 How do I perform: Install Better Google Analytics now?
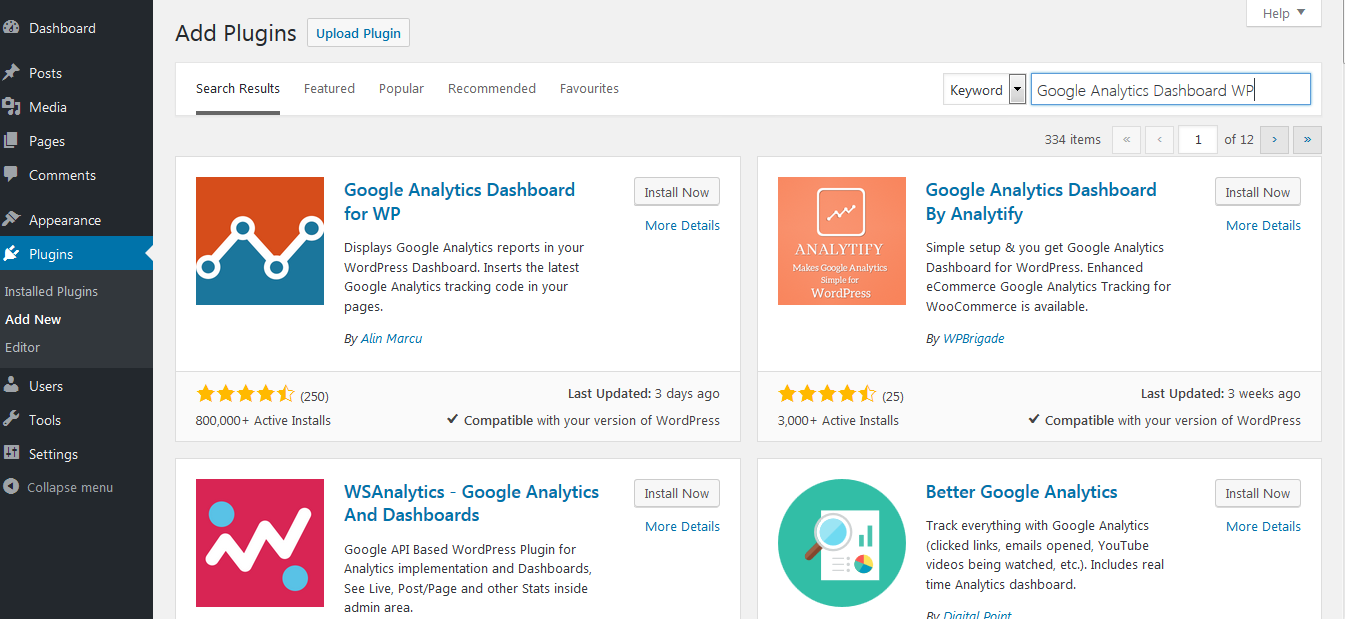[1258, 493]
